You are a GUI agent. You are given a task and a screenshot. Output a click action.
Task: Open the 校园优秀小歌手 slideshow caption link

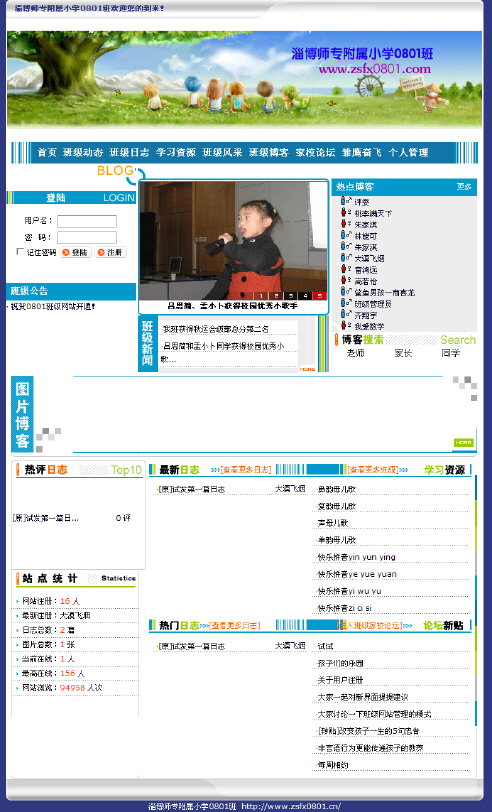[233, 306]
